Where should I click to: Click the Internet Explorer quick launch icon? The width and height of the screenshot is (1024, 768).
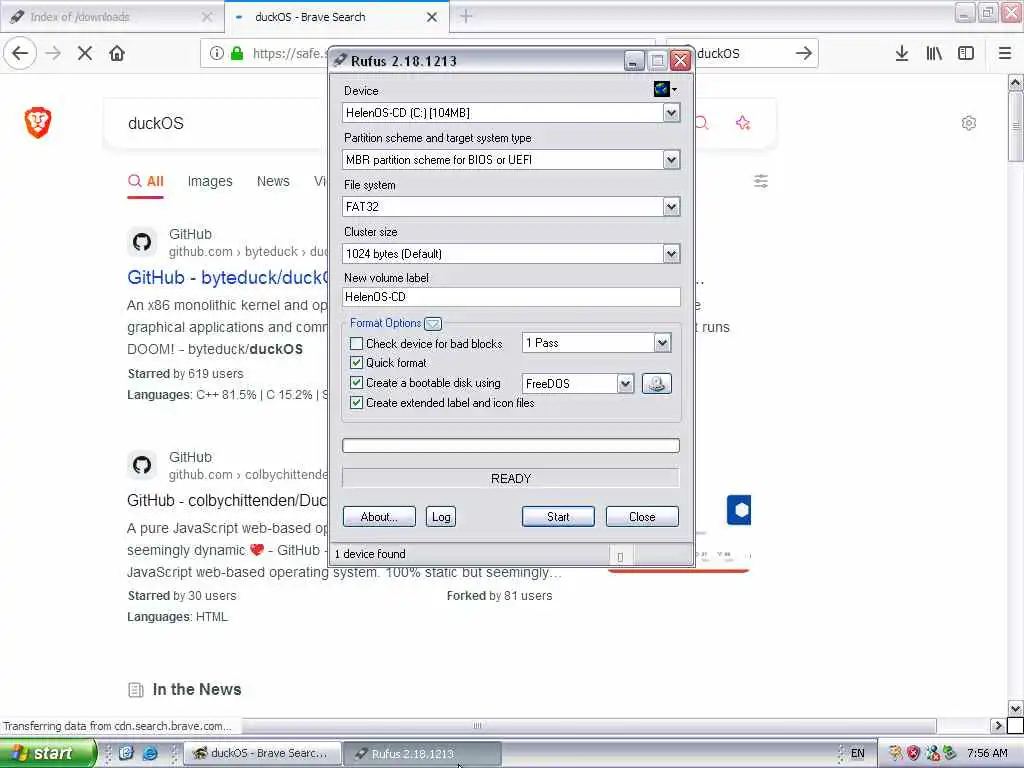point(150,753)
